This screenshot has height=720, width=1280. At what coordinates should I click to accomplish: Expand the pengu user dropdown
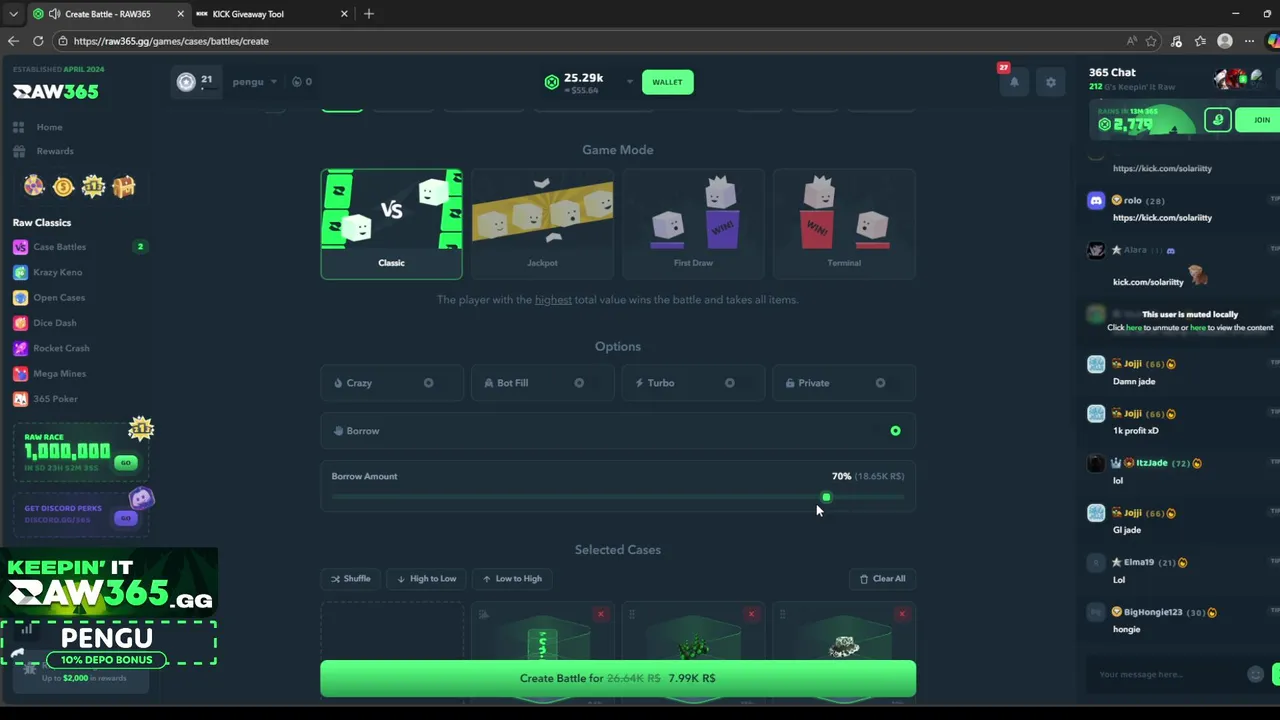click(x=255, y=82)
